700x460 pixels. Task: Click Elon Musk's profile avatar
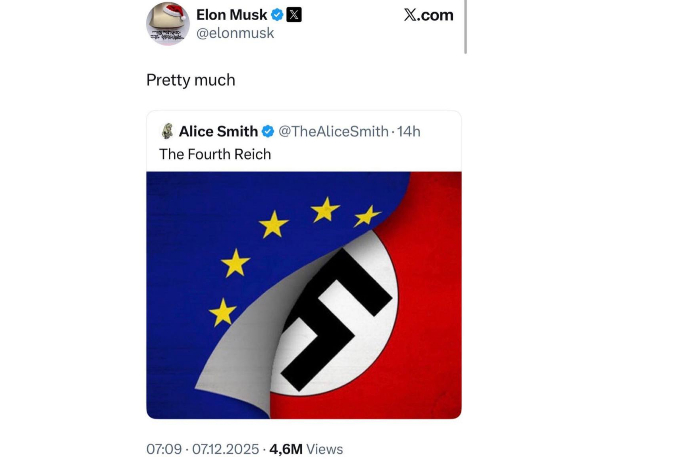coord(168,23)
